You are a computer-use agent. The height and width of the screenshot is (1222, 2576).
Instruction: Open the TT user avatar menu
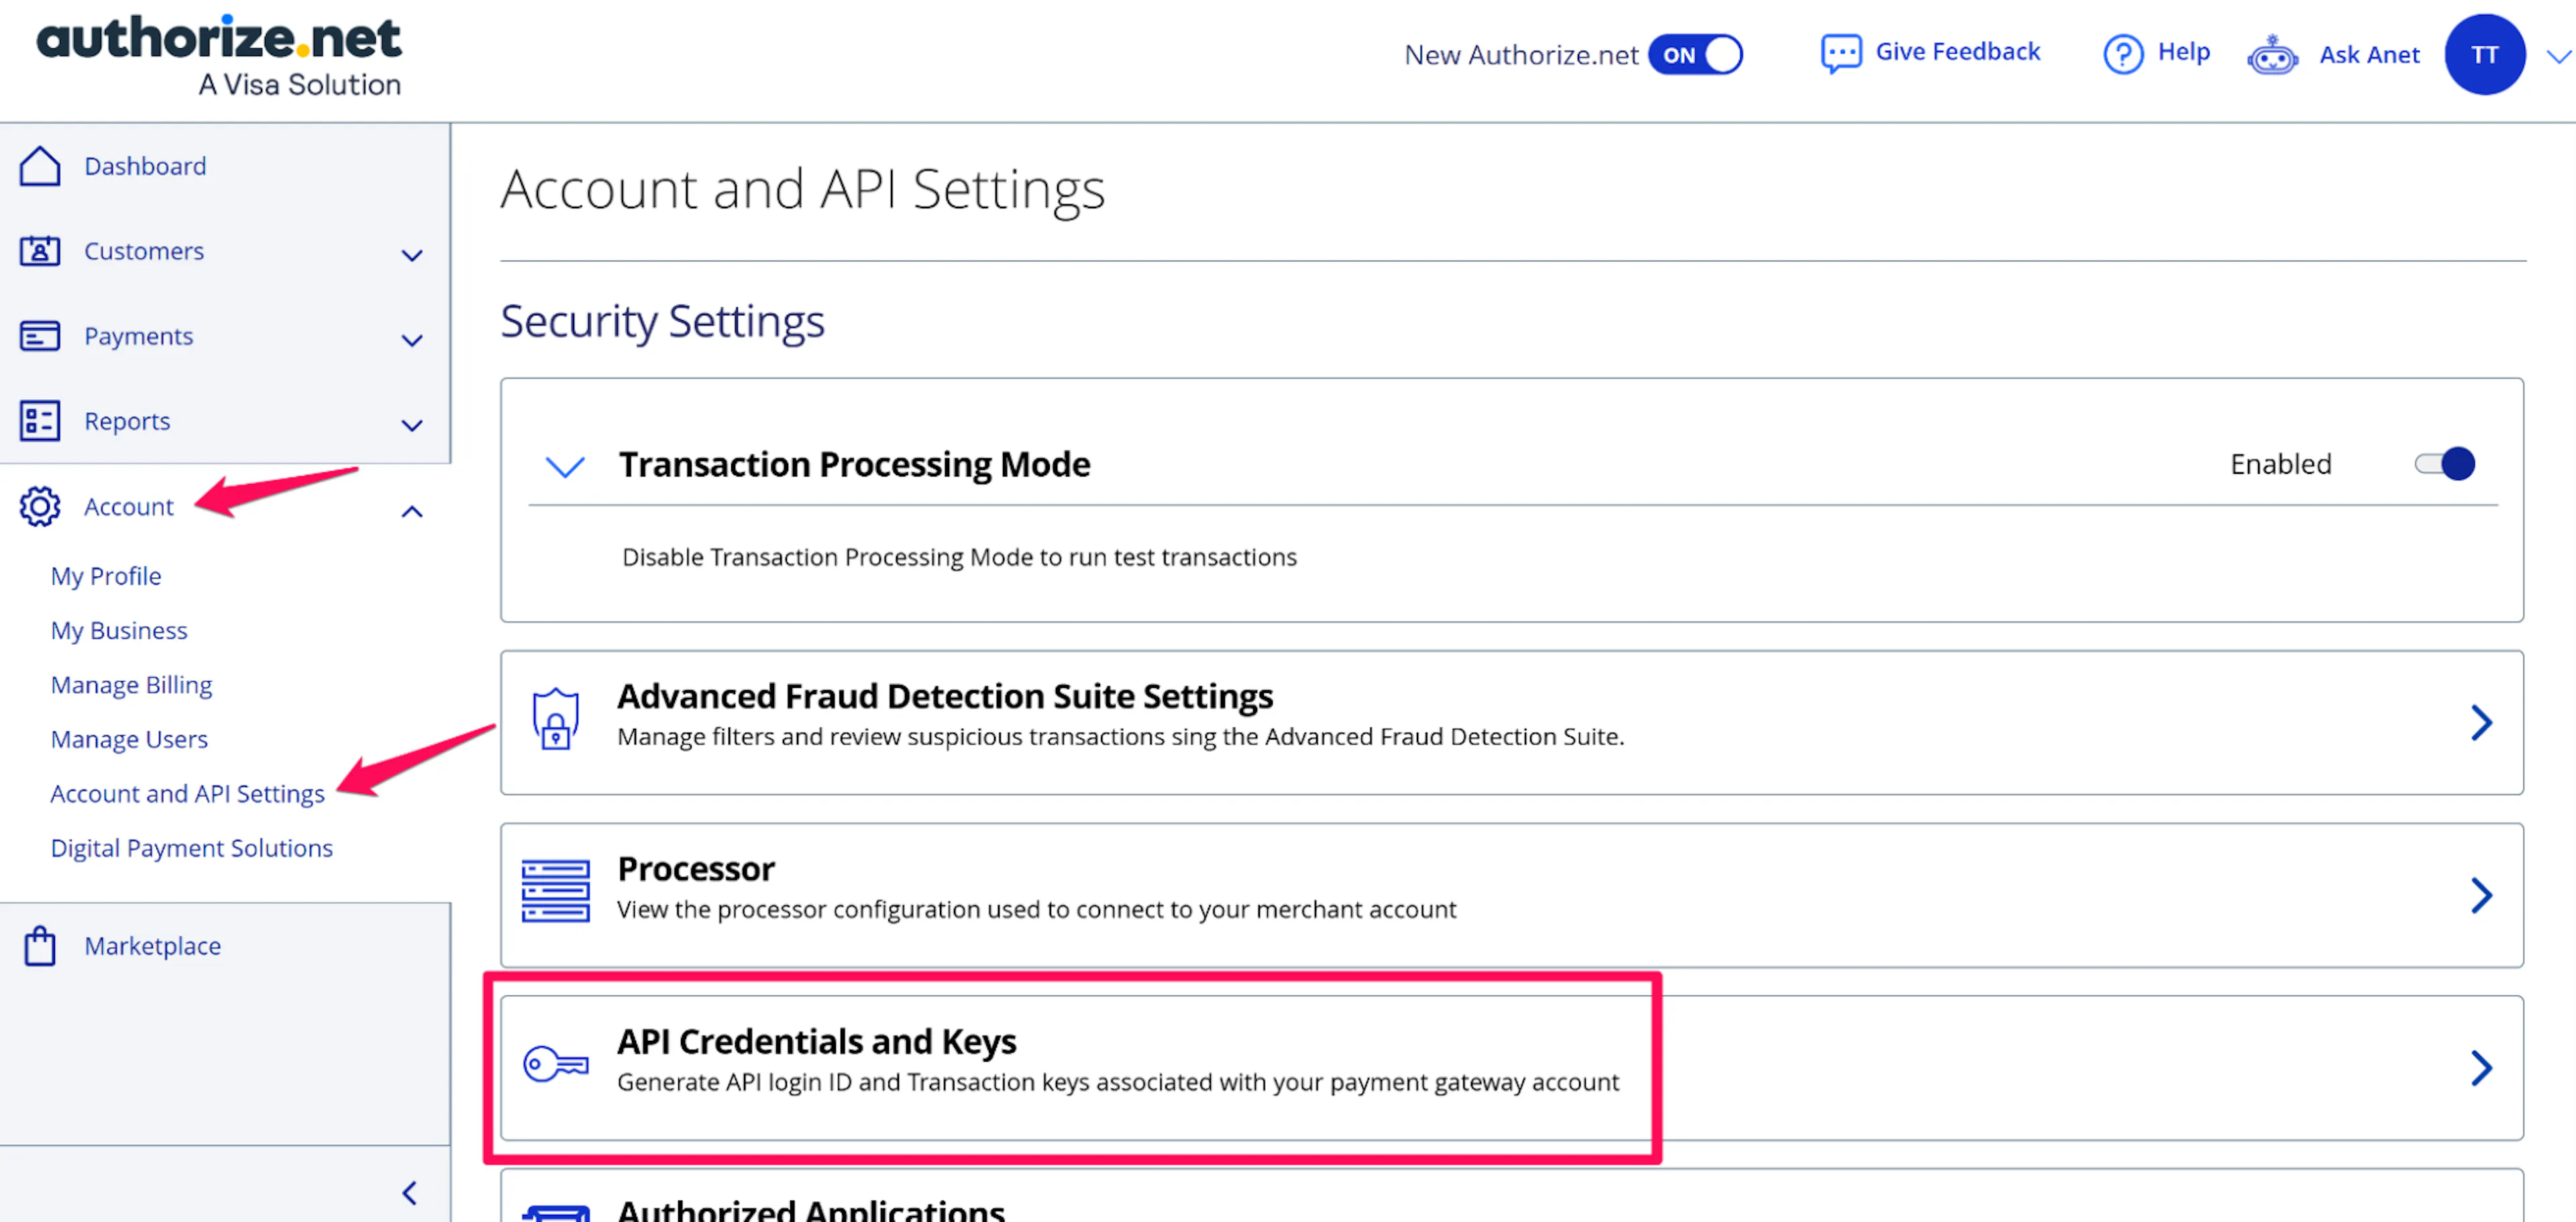[x=2484, y=55]
